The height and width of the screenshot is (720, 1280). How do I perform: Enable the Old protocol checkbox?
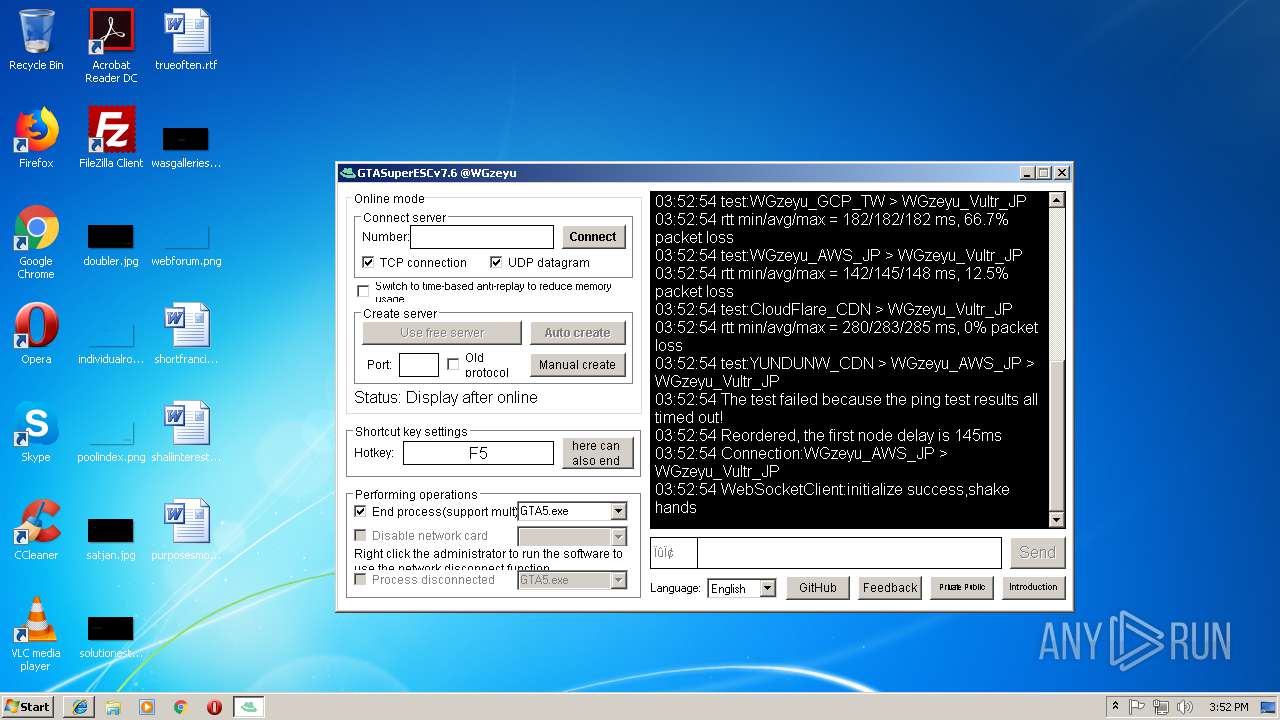click(x=453, y=364)
